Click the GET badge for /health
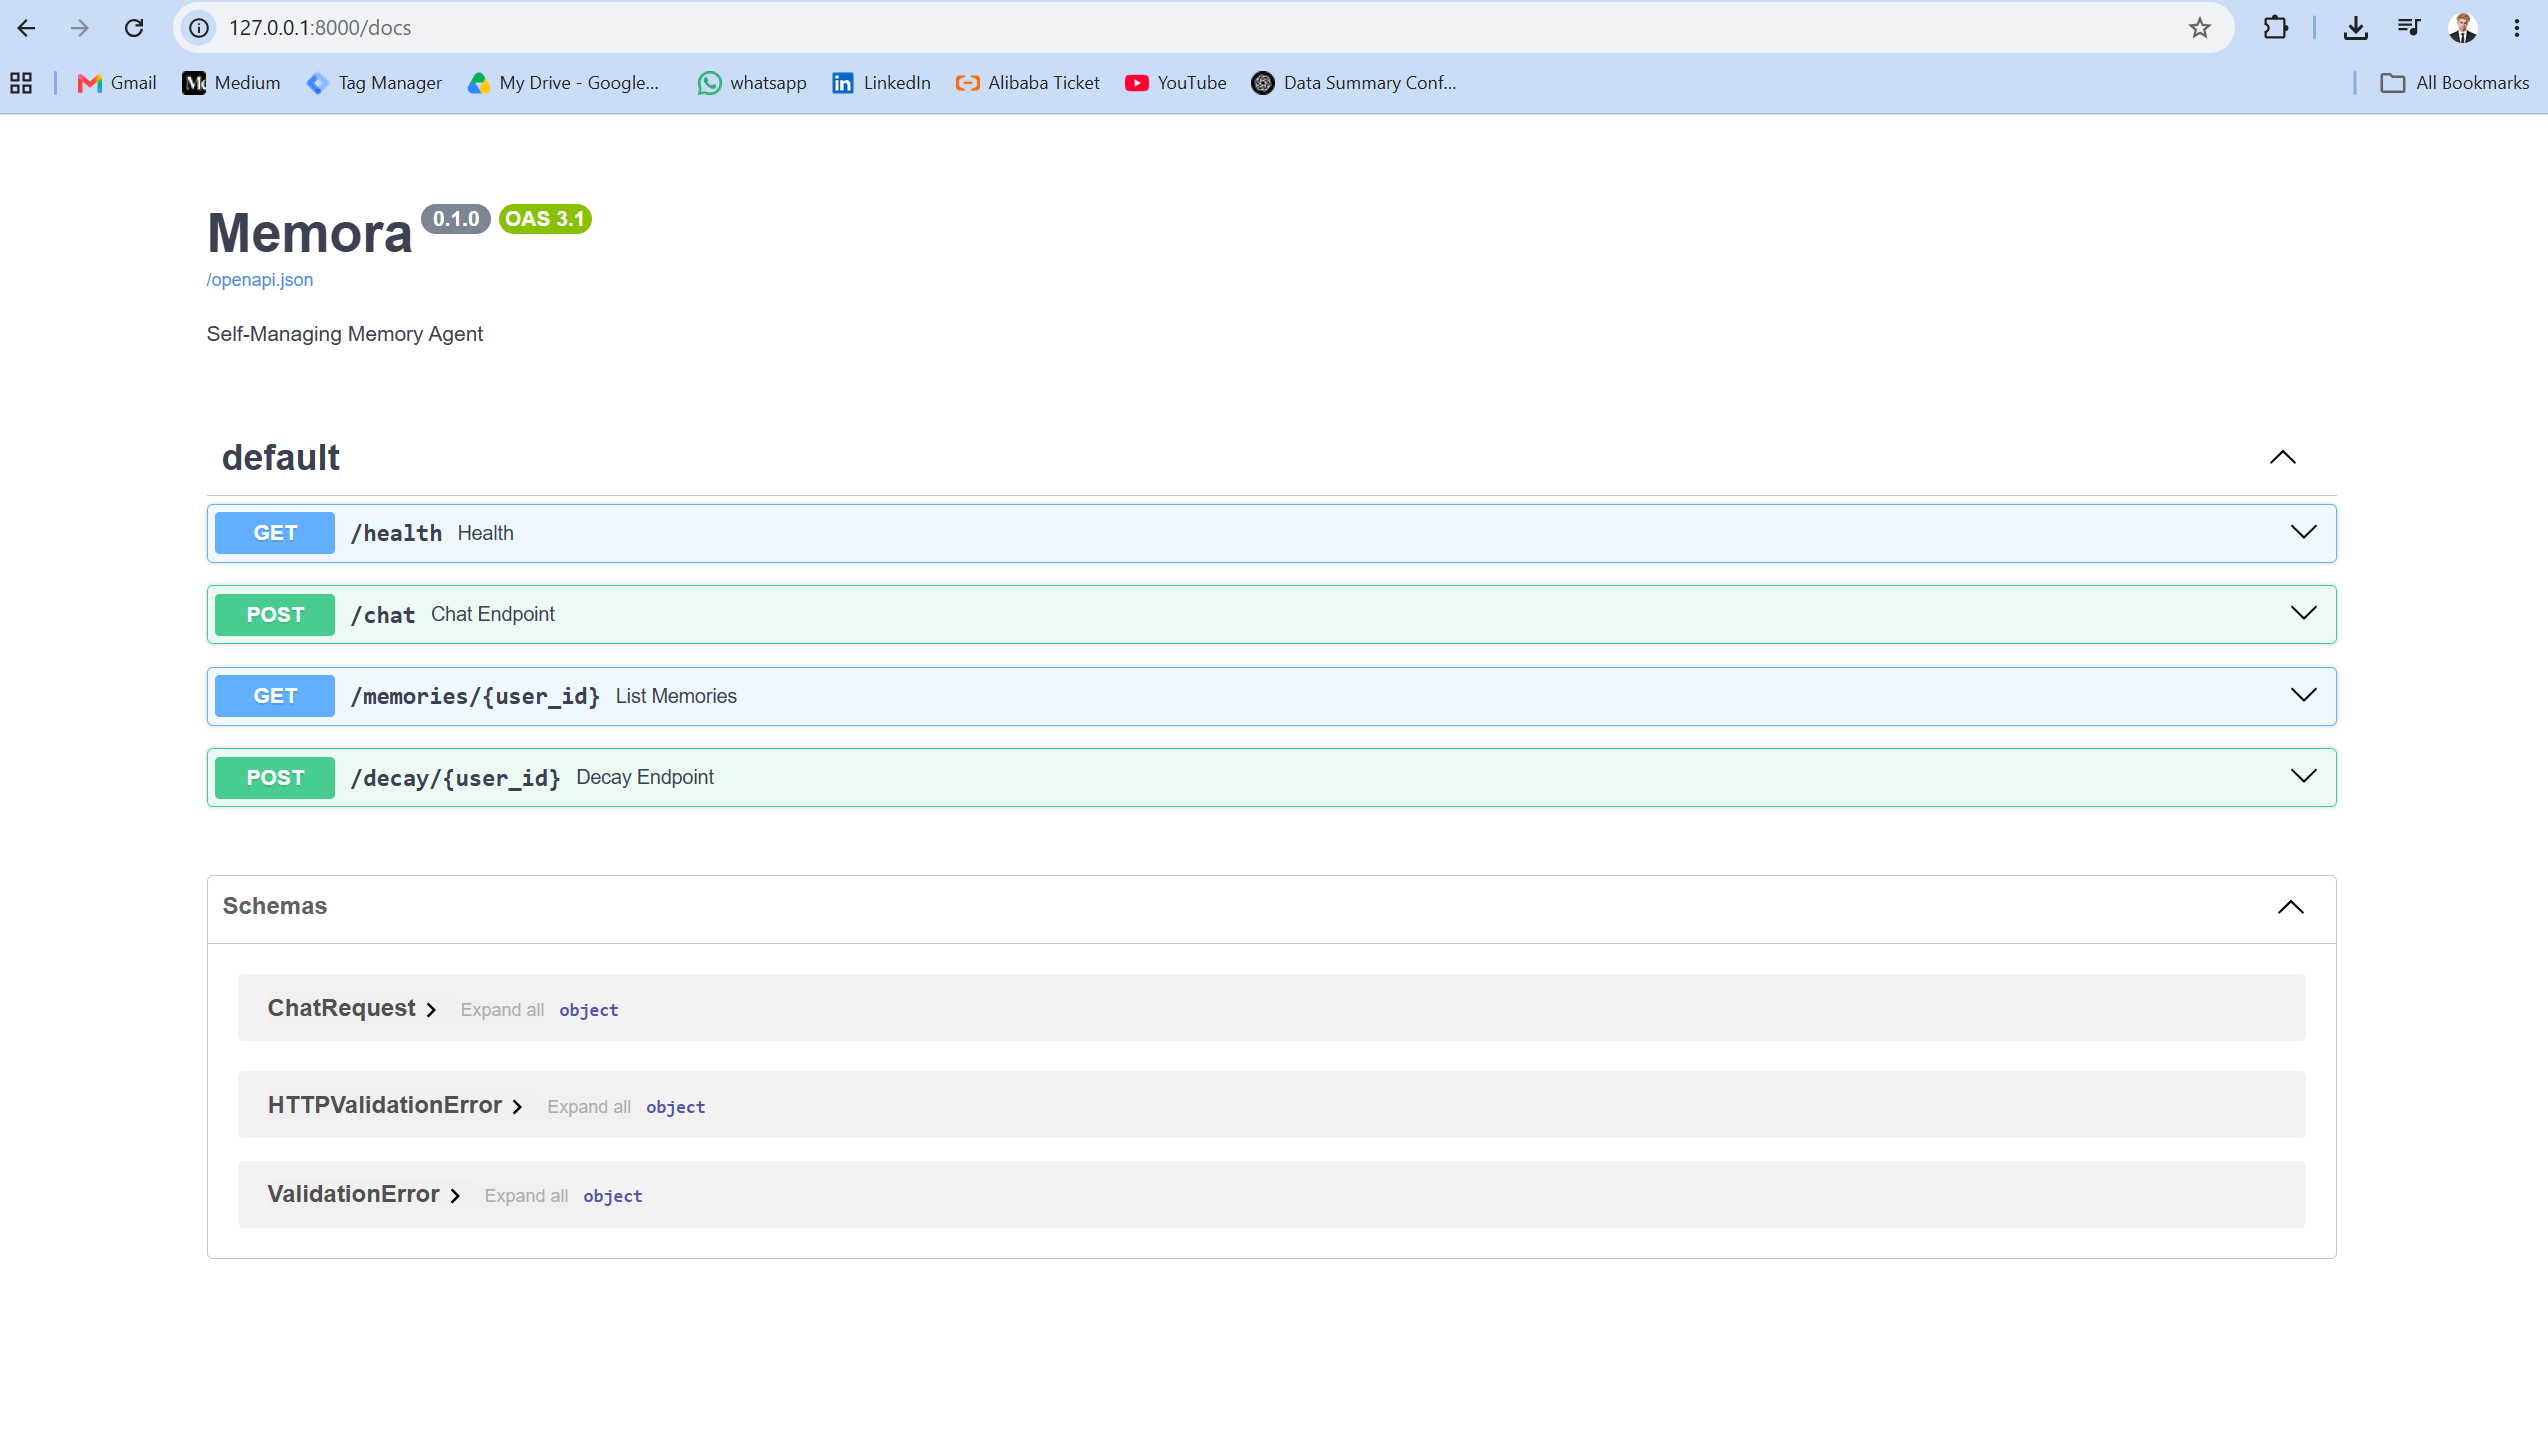The image size is (2548, 1444). [x=275, y=533]
